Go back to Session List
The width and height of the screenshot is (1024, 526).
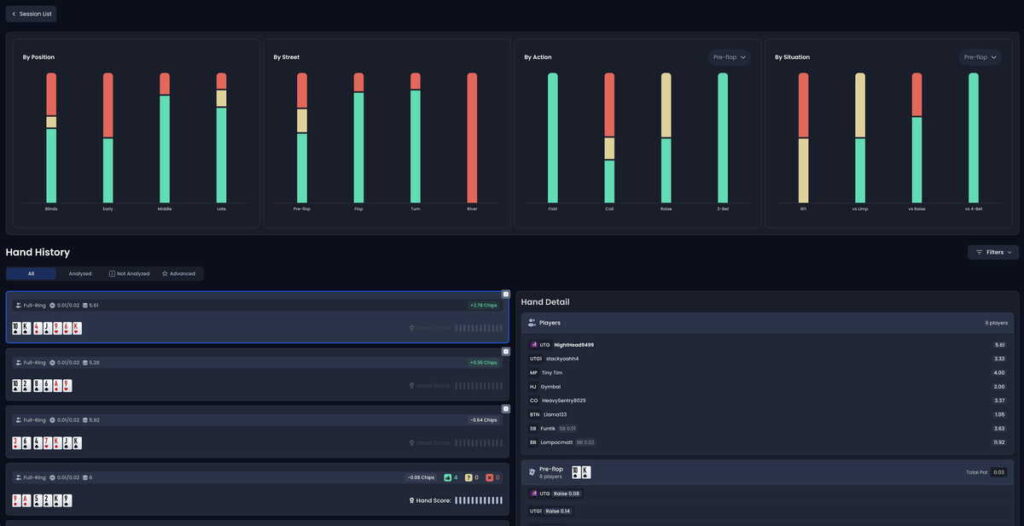point(31,14)
